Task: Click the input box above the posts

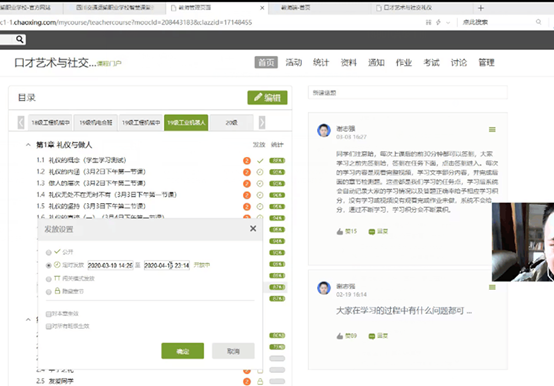Action: (x=408, y=93)
